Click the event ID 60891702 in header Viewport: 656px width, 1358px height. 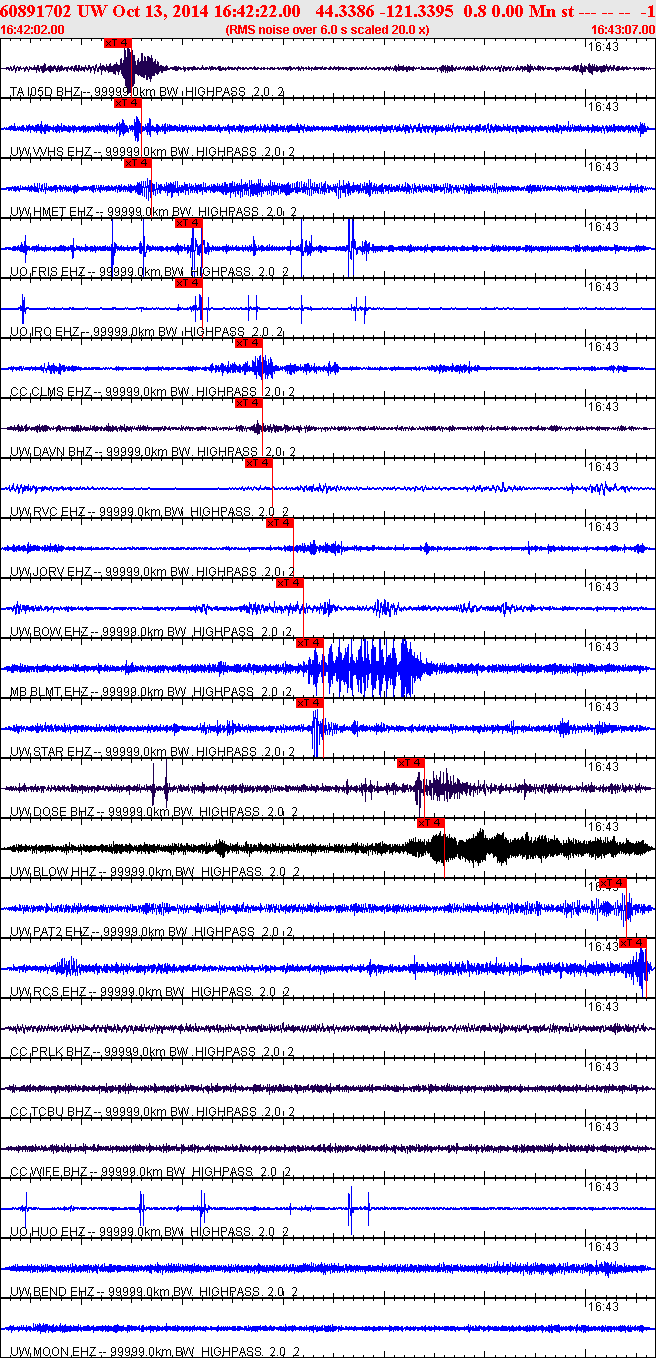(34, 11)
